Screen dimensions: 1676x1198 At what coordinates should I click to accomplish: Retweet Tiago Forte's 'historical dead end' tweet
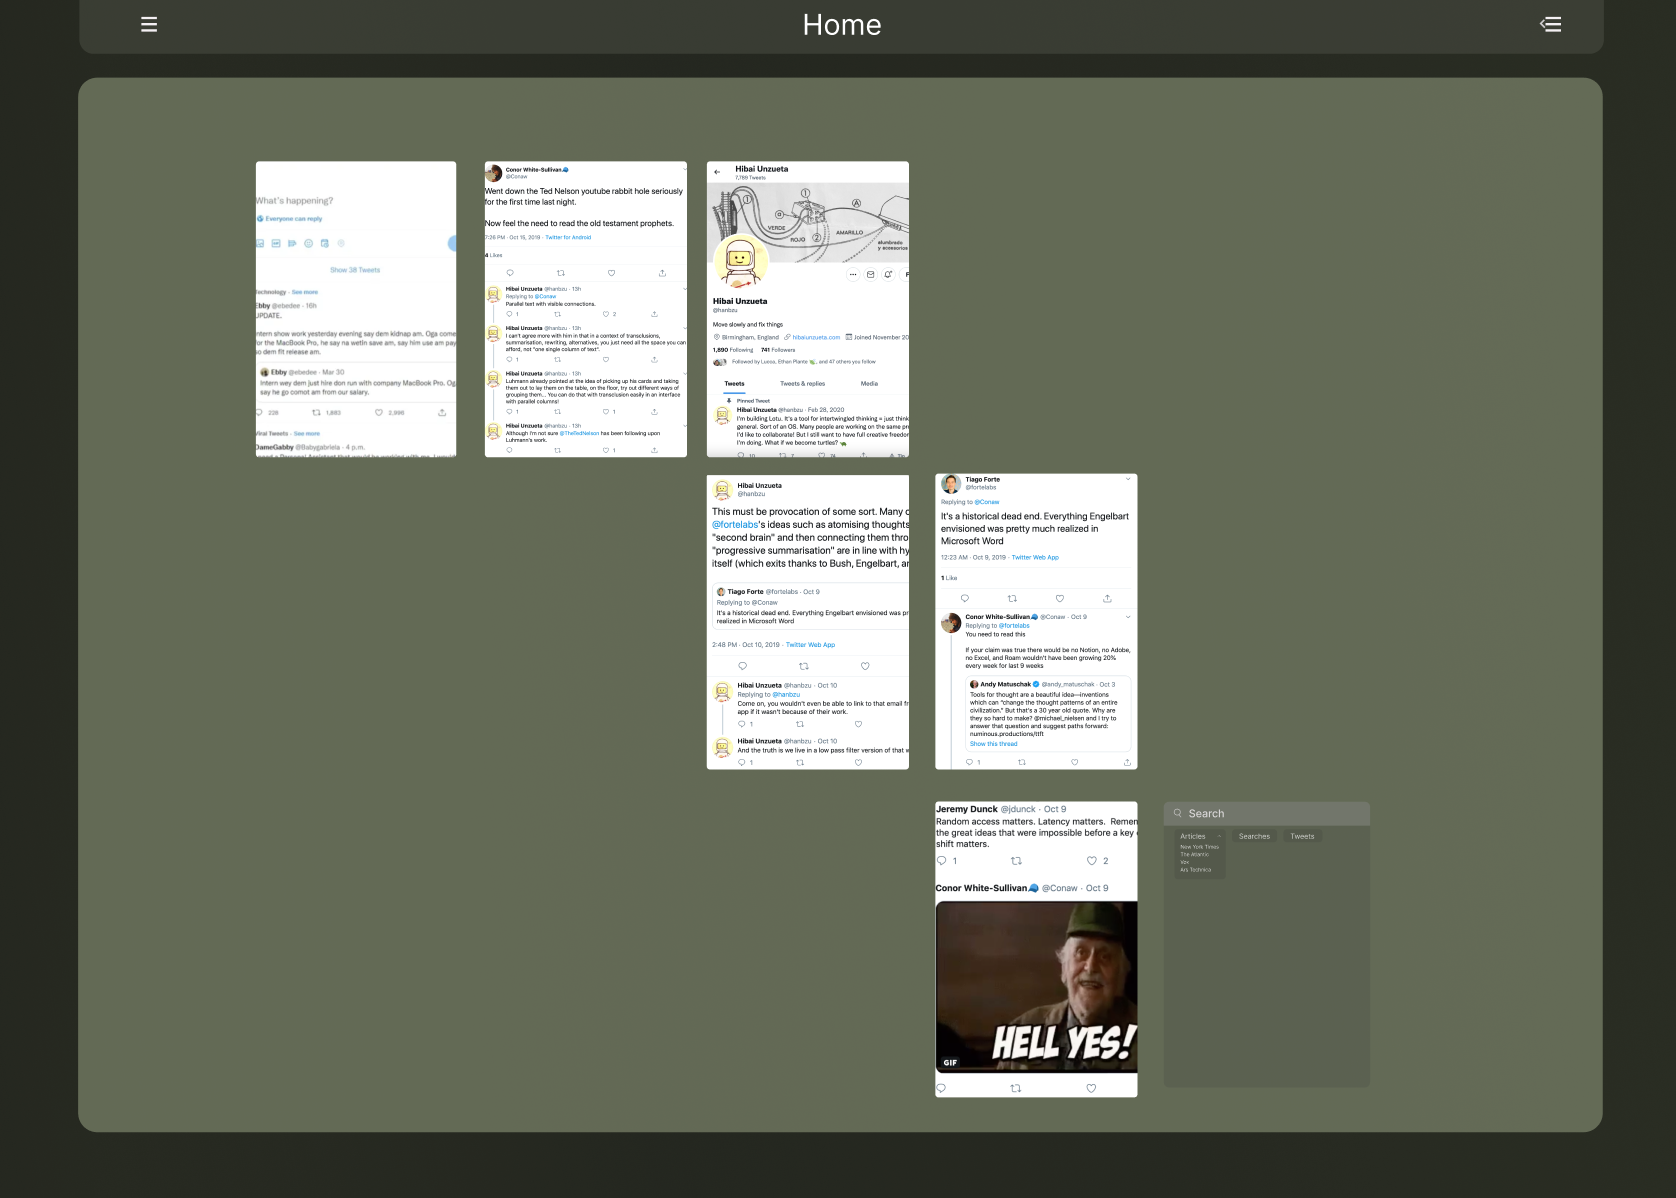click(x=1012, y=598)
